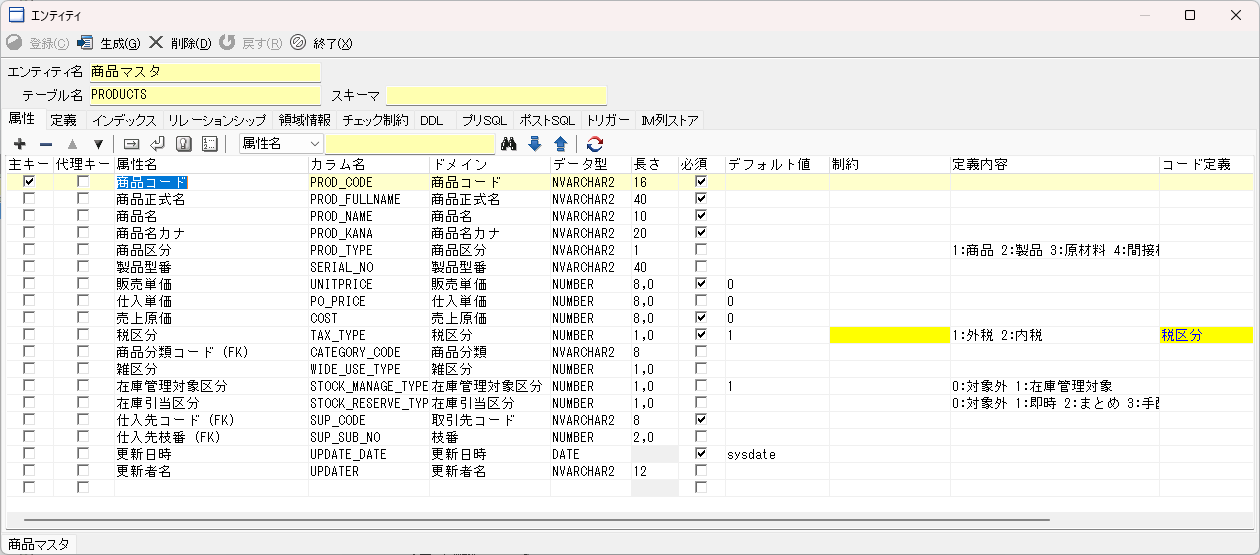
Task: Click the 取引先コード domain cell
Action: (489, 420)
